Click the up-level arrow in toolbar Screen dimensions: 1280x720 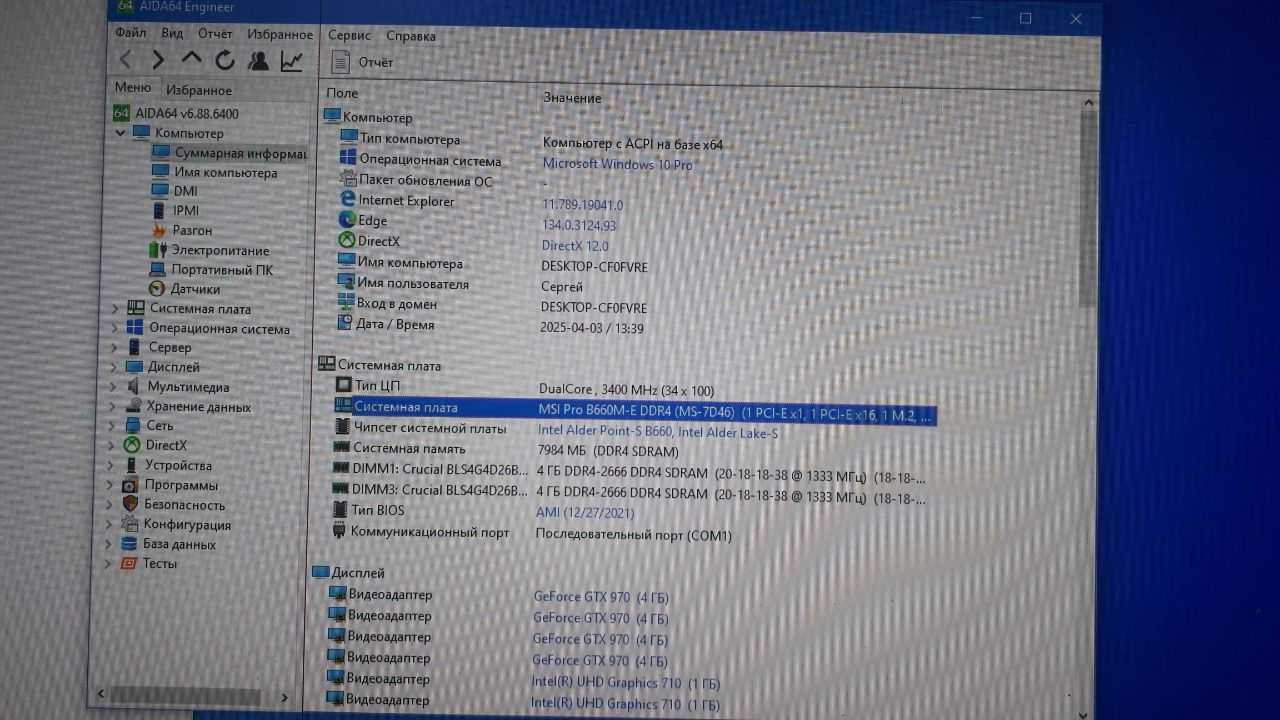191,60
